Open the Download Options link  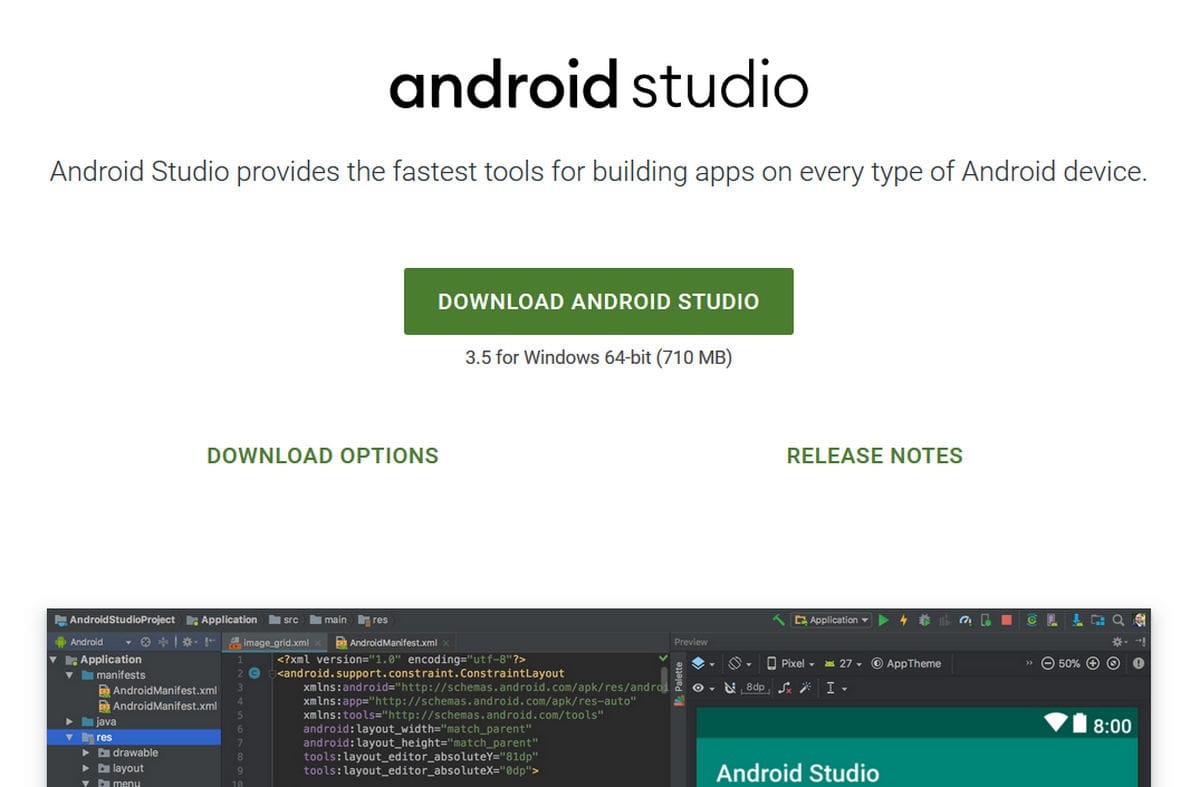coord(322,456)
